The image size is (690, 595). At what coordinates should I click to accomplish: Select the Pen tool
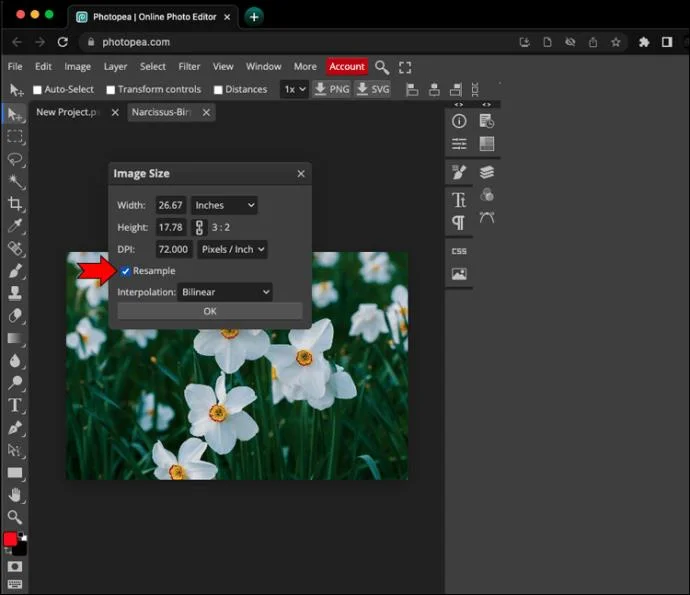(x=15, y=427)
